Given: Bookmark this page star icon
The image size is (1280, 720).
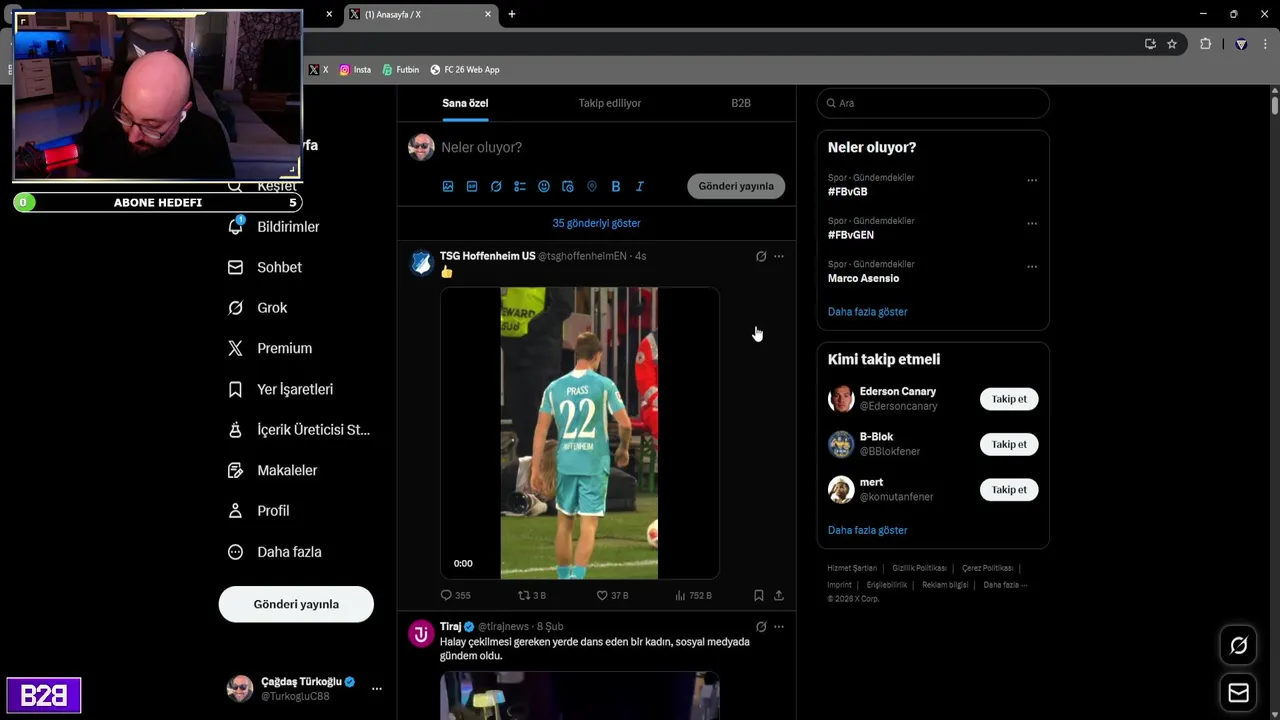Looking at the screenshot, I should click(1172, 44).
